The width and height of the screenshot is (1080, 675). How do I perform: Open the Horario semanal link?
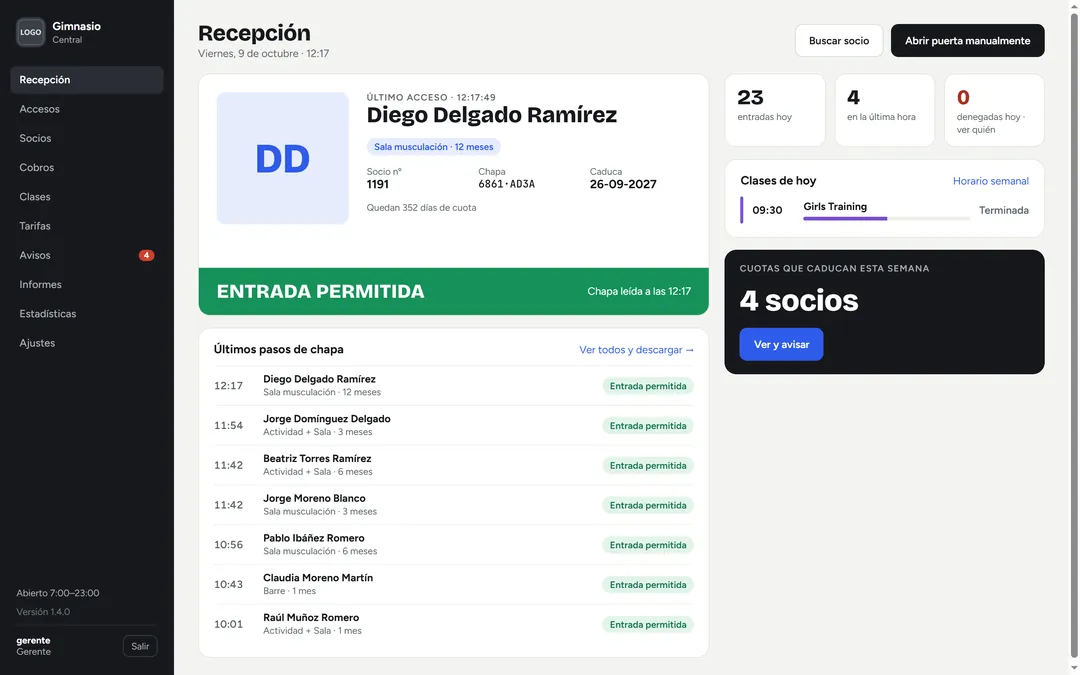990,181
